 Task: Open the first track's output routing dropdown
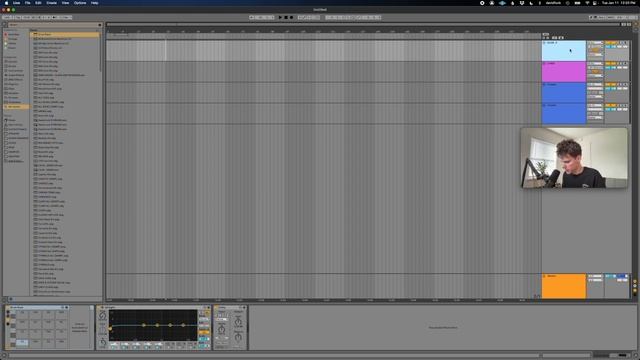coord(595,55)
